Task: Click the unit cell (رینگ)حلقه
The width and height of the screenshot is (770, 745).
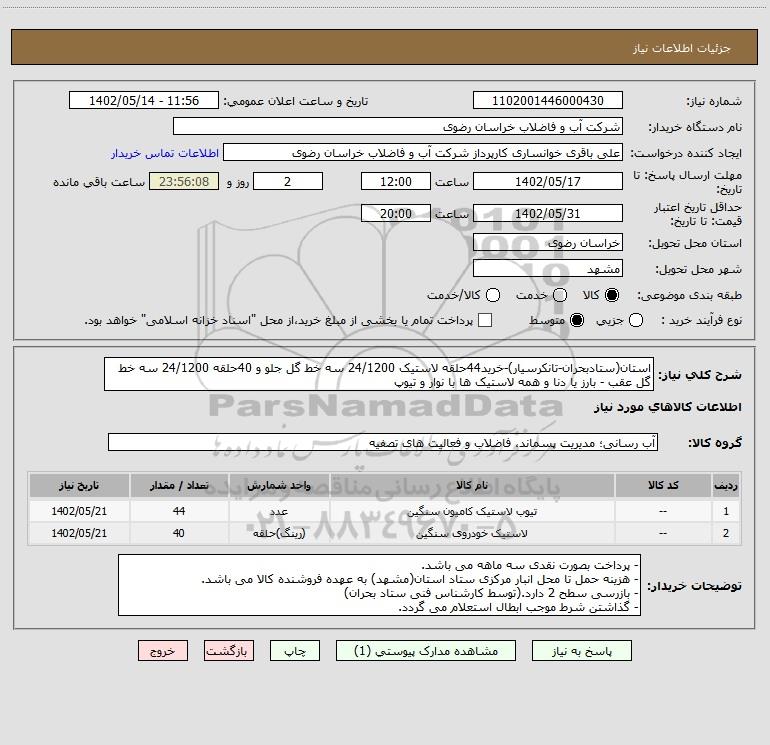Action: [x=279, y=533]
